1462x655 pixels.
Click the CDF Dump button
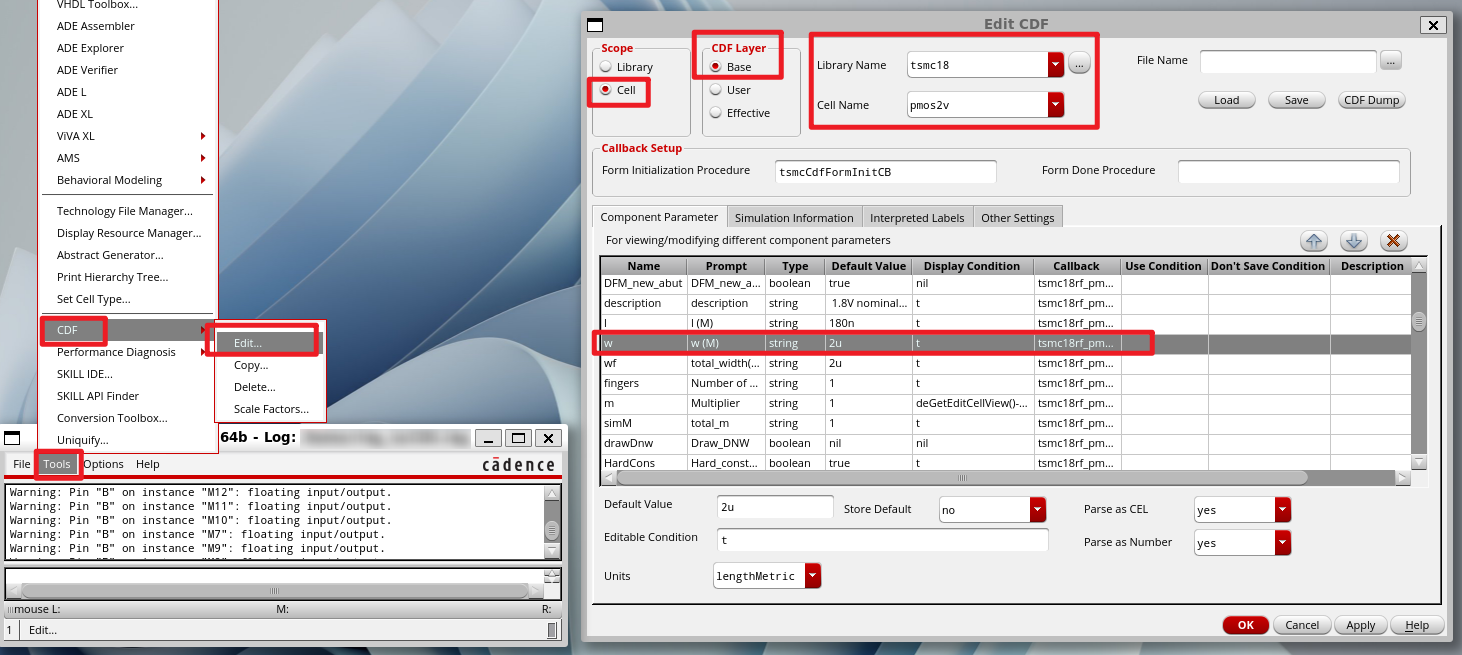(1371, 100)
